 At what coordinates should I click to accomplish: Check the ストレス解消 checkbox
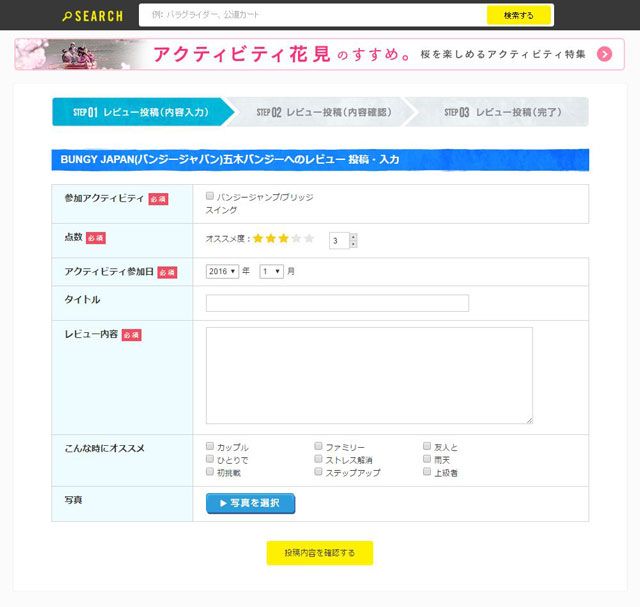(318, 459)
